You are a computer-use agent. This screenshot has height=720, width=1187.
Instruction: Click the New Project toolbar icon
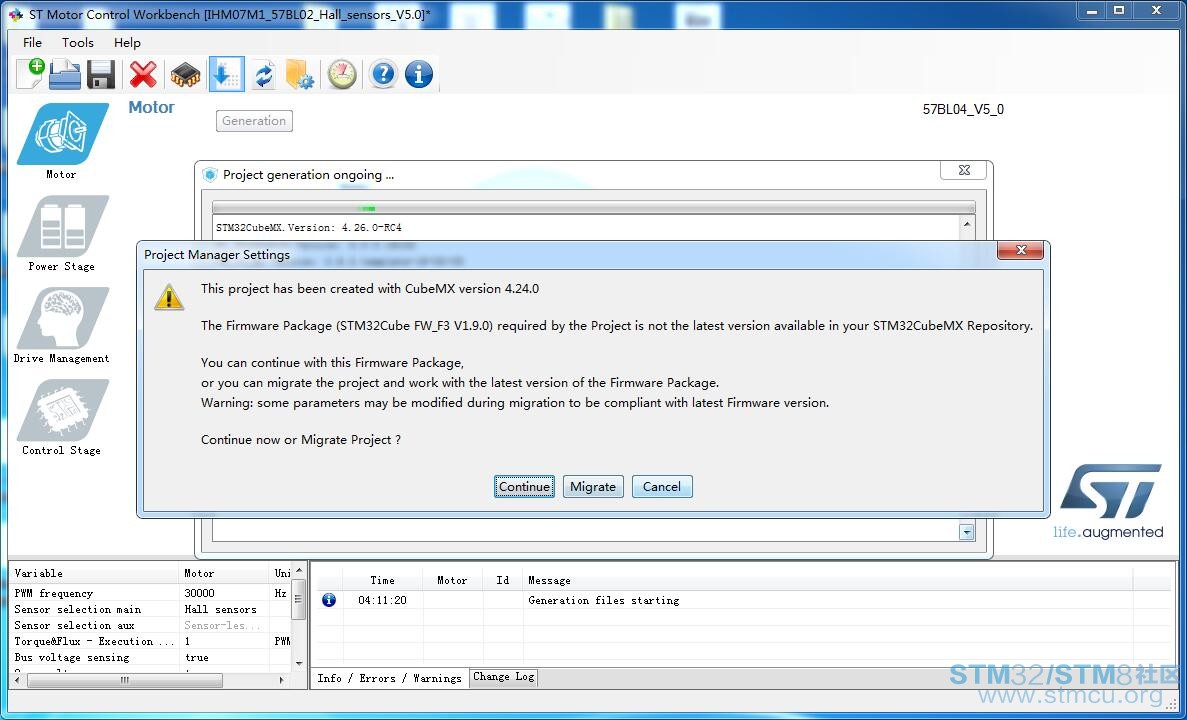pyautogui.click(x=30, y=73)
